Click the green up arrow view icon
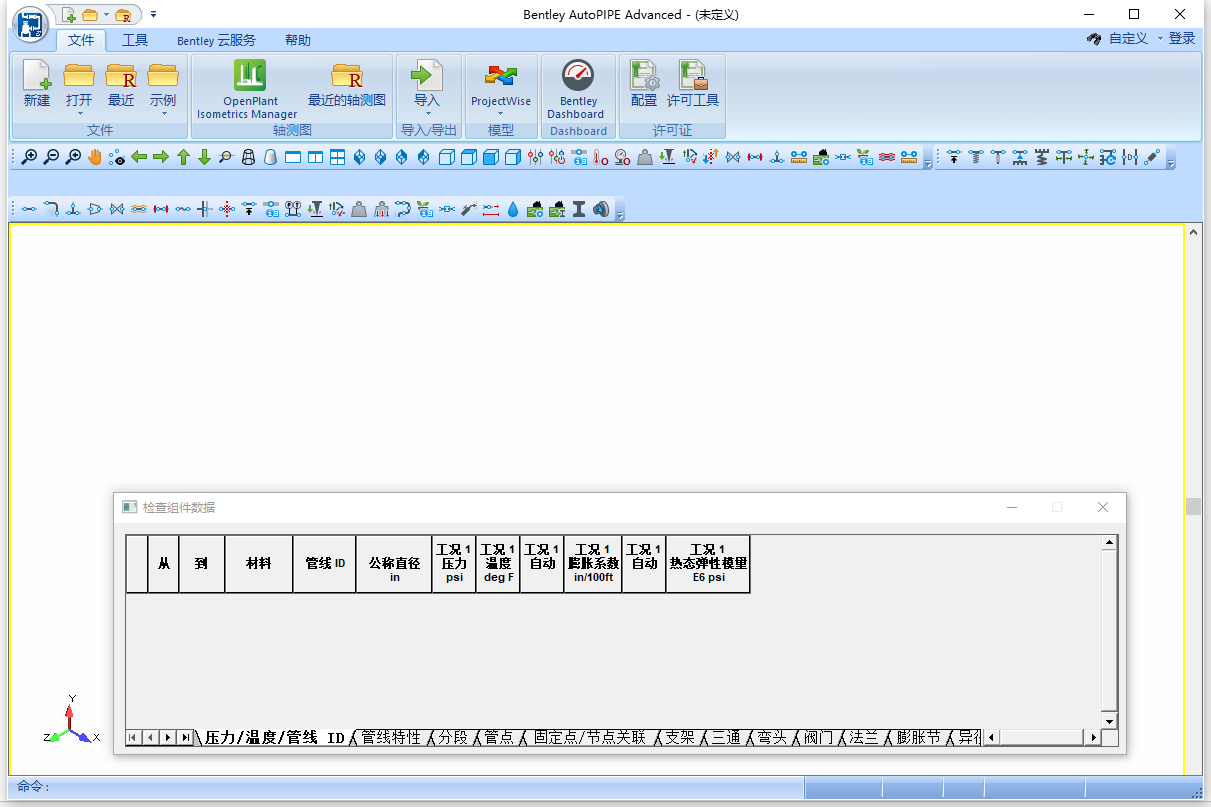This screenshot has height=807, width=1211. click(x=183, y=157)
